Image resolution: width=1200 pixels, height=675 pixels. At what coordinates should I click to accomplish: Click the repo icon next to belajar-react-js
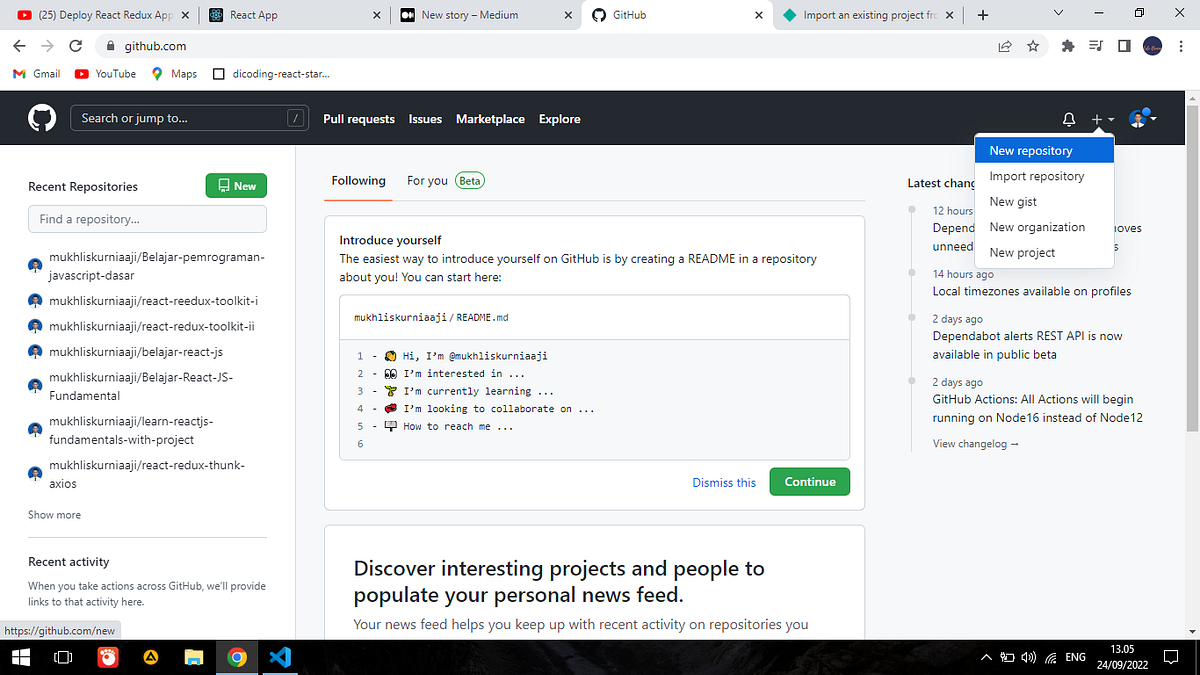34,352
